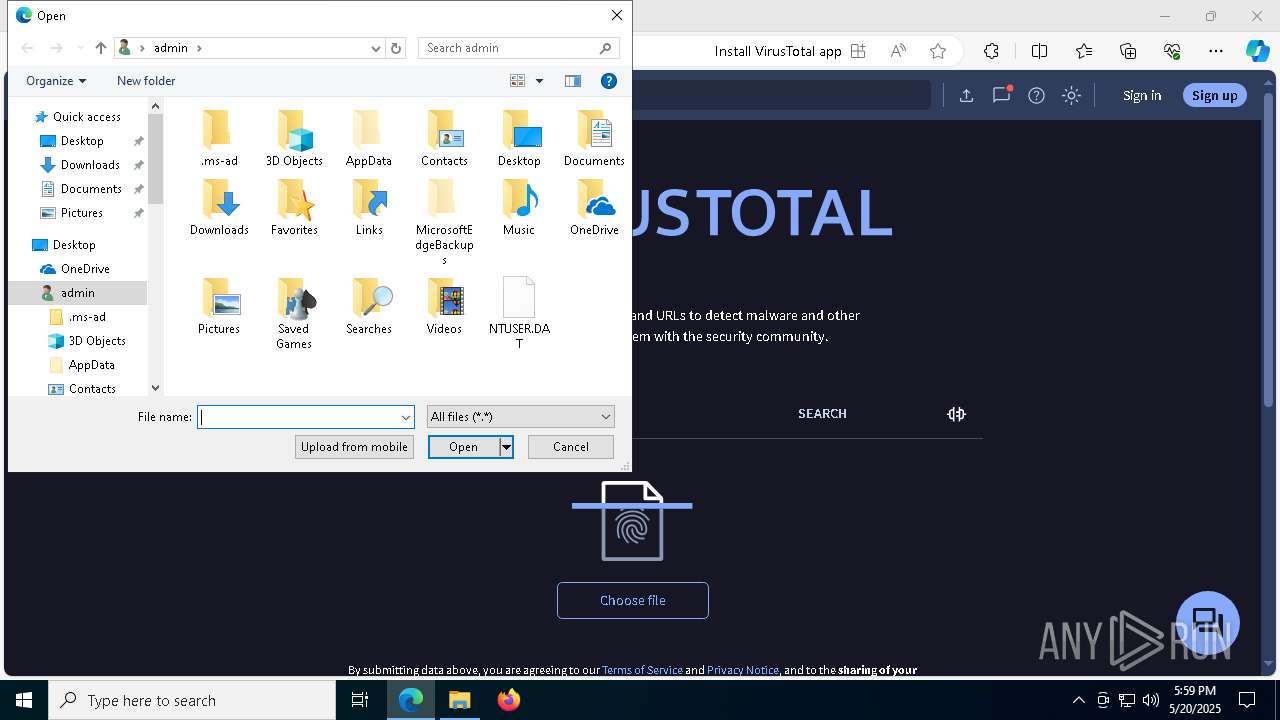
Task: Switch to the SEARCH tab on VirusTotal
Action: point(822,413)
